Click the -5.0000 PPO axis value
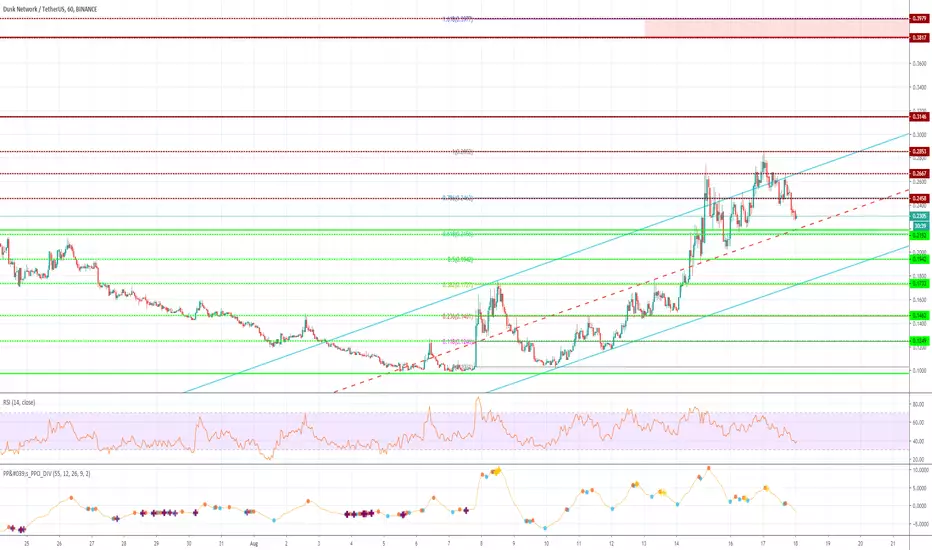The width and height of the screenshot is (932, 550). point(920,524)
